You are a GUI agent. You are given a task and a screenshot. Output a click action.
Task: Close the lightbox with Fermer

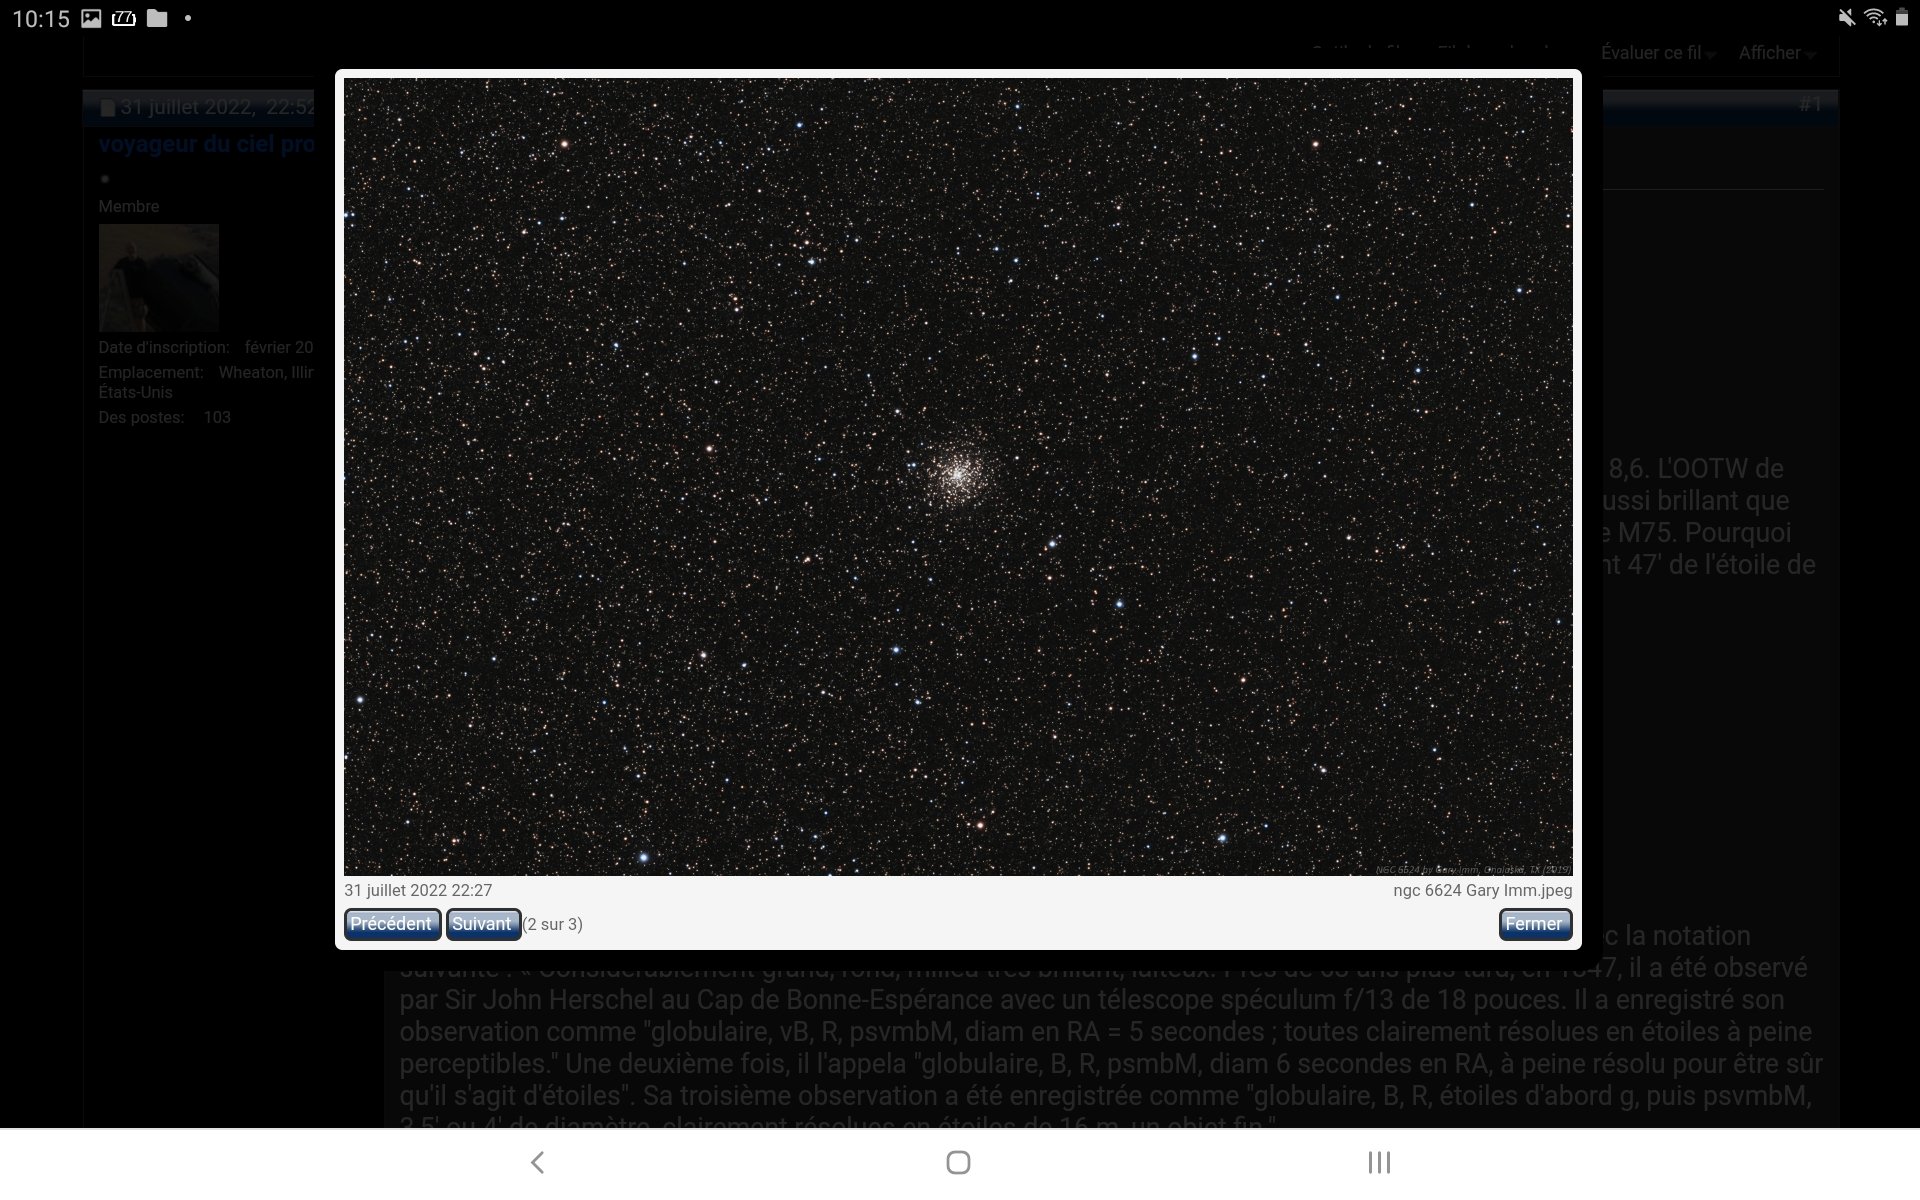(x=1535, y=924)
